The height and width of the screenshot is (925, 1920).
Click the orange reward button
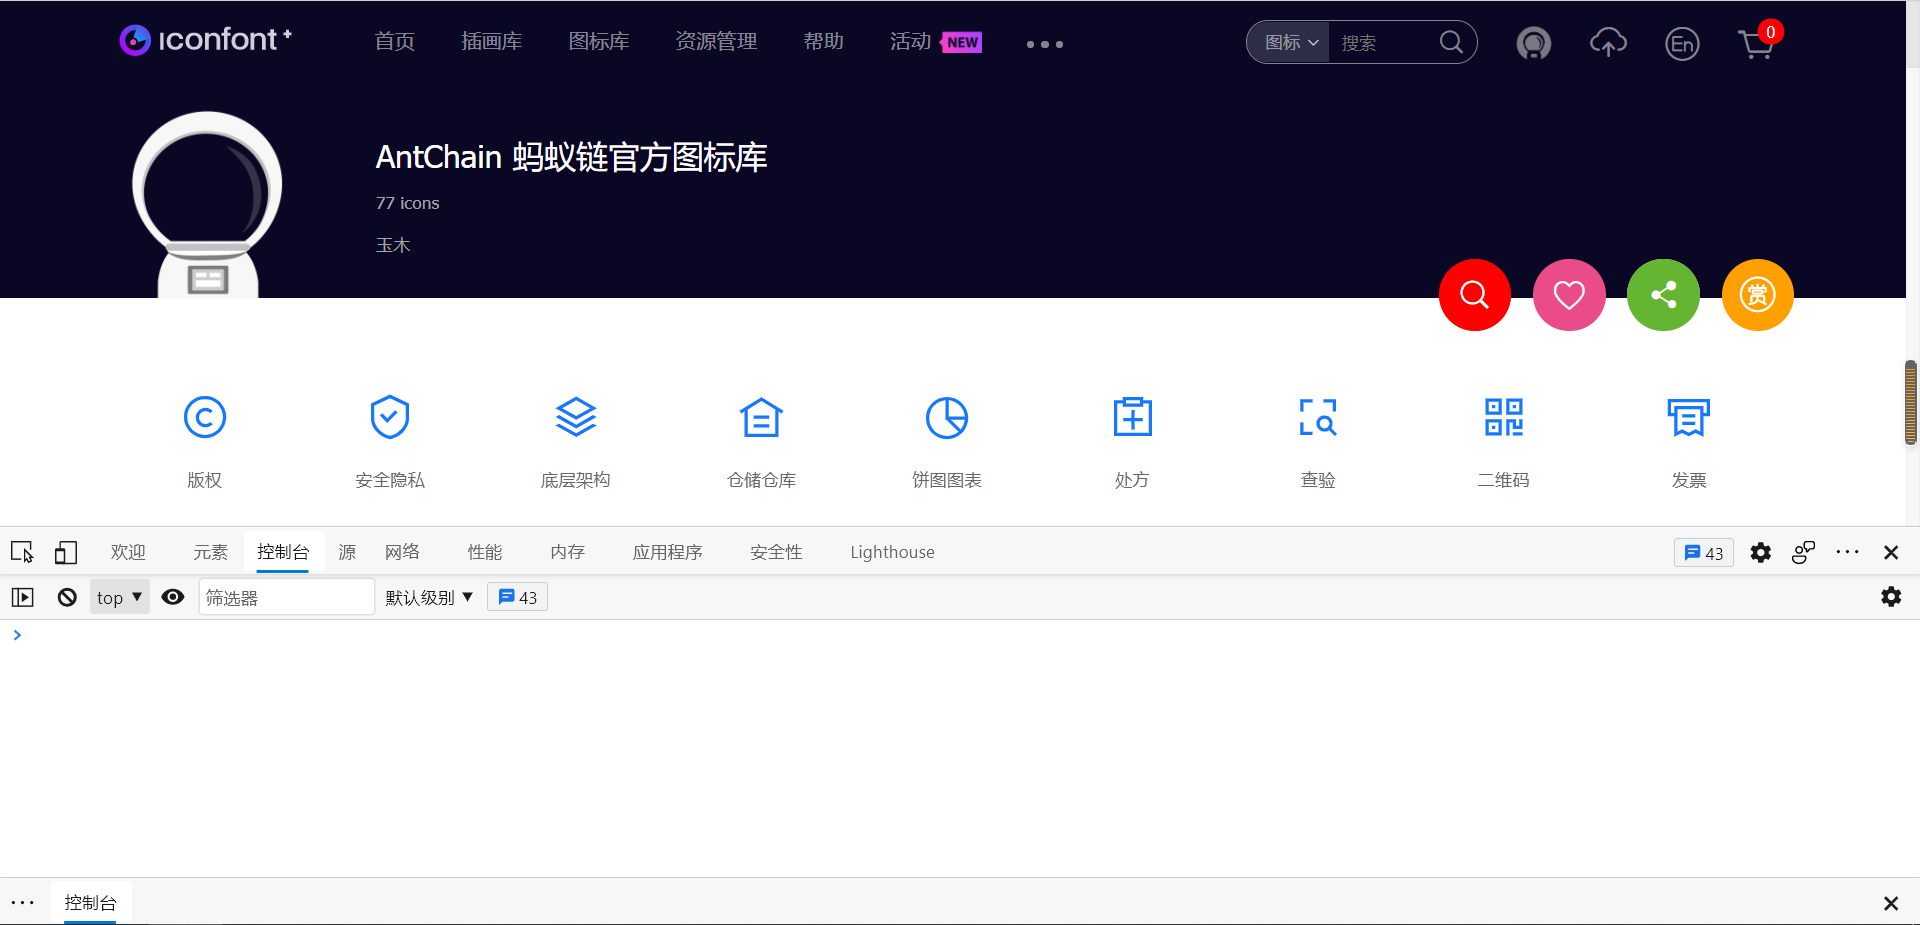click(1757, 295)
